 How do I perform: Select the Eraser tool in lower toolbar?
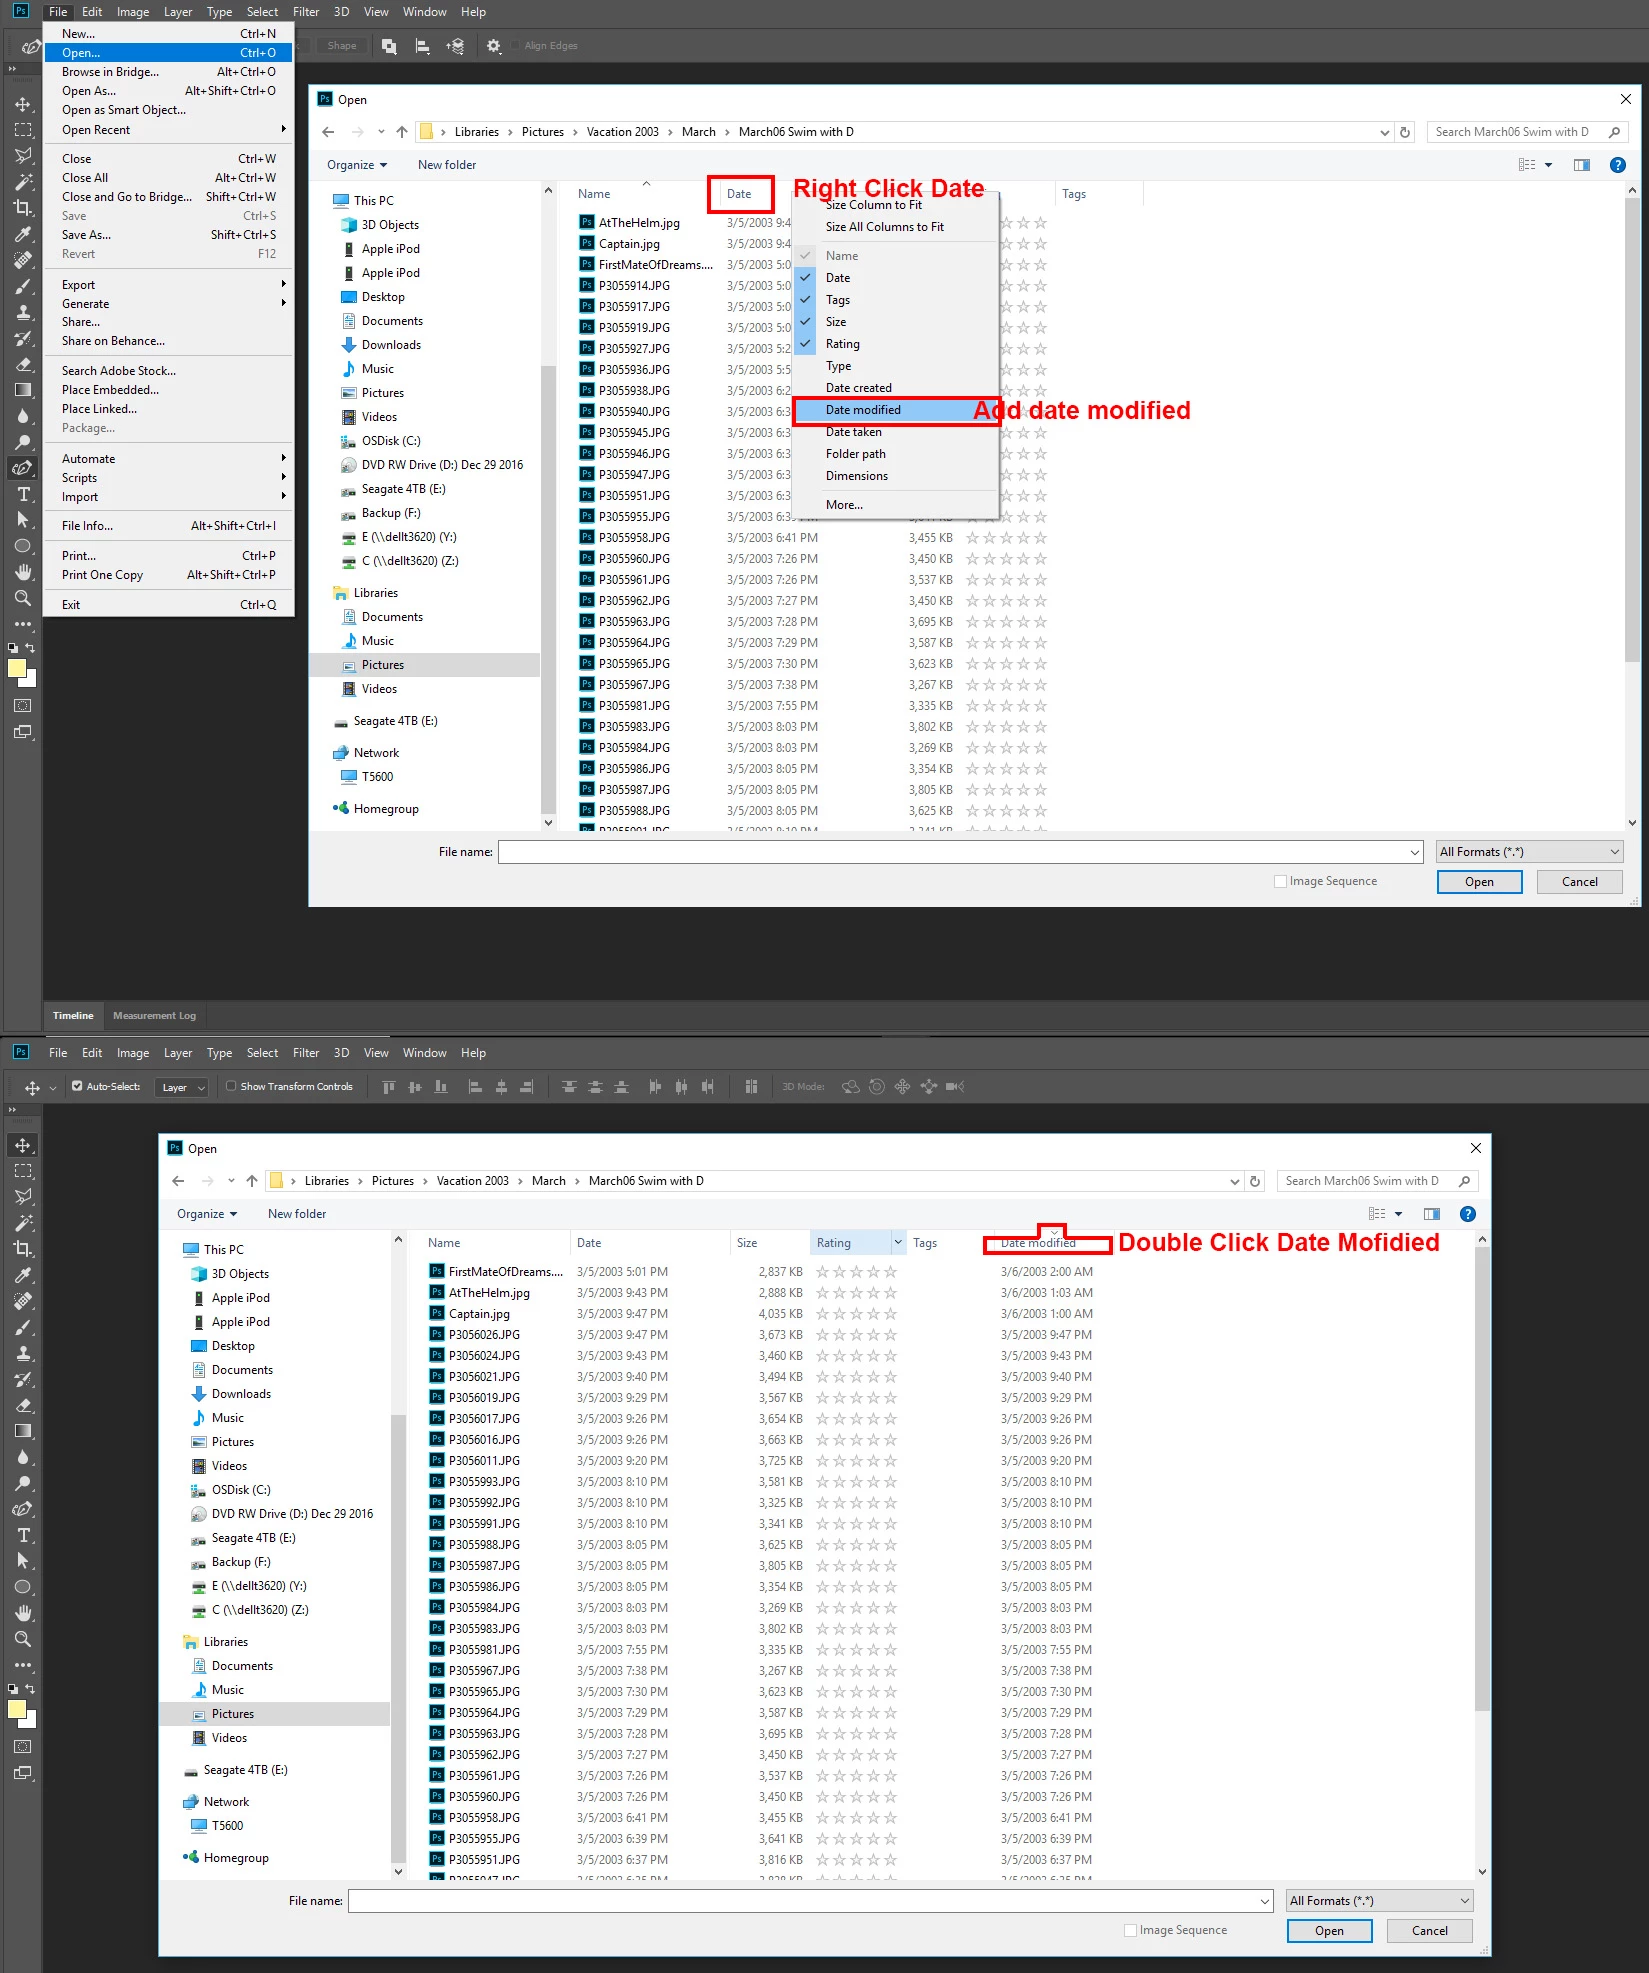point(23,1405)
